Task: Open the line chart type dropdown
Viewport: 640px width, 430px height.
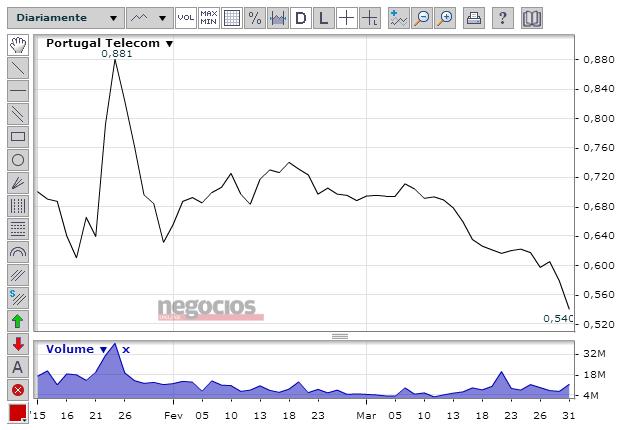Action: click(150, 18)
